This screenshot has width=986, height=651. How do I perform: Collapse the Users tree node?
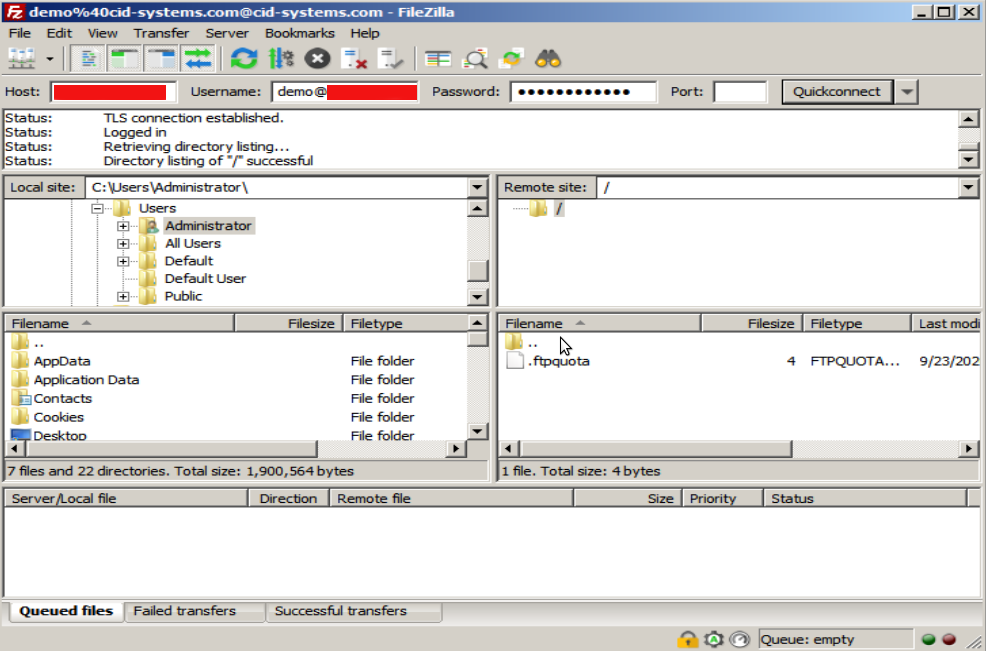coord(97,208)
